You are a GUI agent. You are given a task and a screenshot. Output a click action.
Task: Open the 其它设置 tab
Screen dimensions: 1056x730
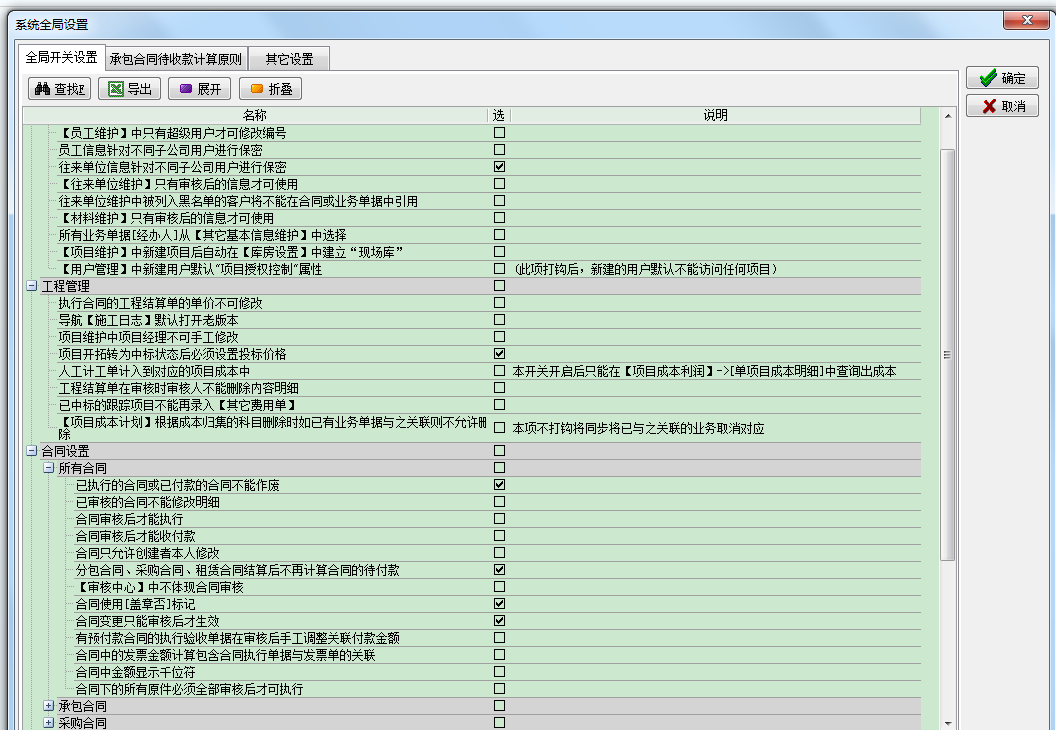point(289,59)
